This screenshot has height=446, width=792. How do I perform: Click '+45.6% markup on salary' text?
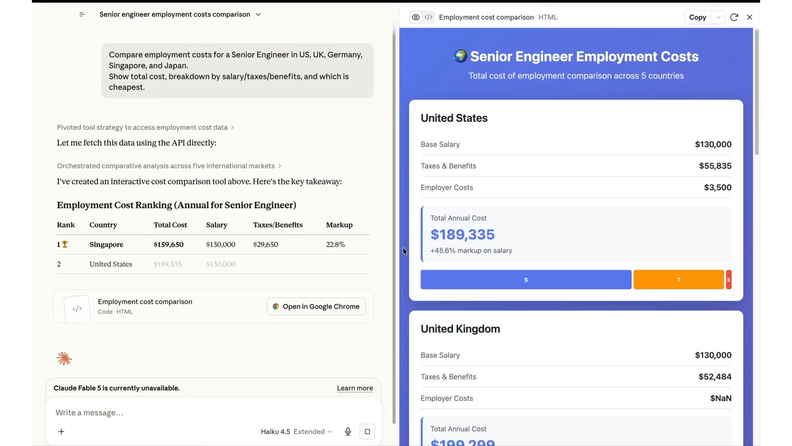pyautogui.click(x=471, y=251)
